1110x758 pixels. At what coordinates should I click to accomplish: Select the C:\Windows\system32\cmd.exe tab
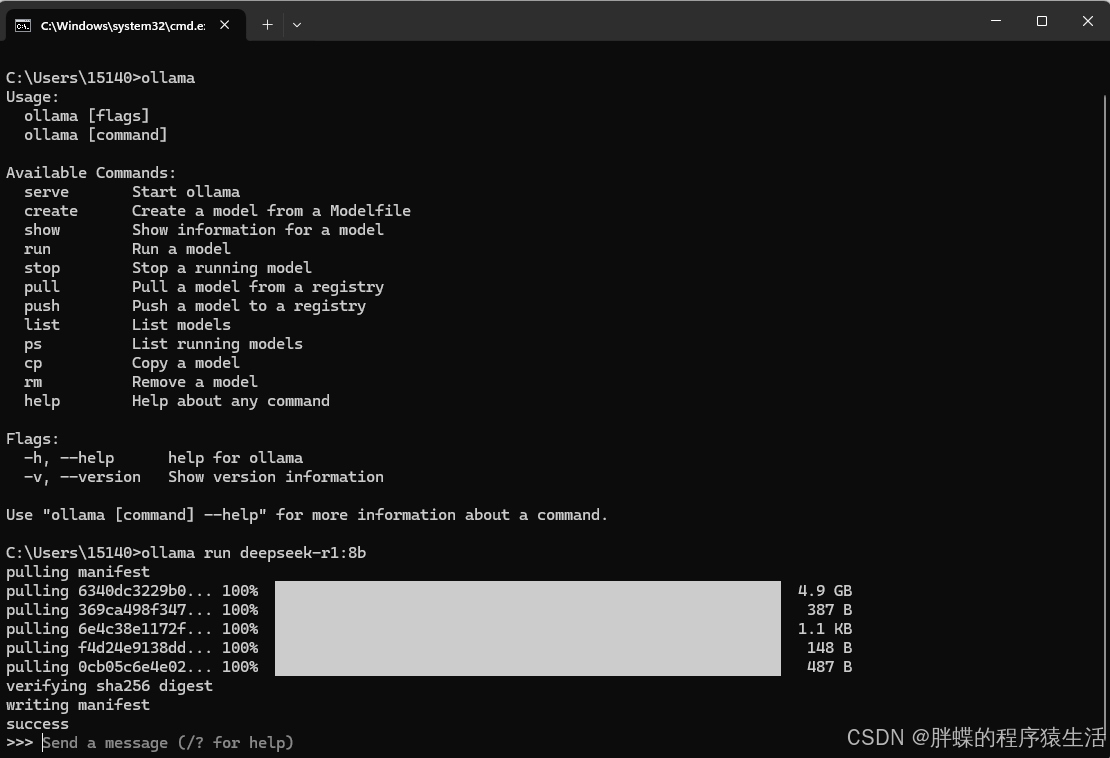126,25
